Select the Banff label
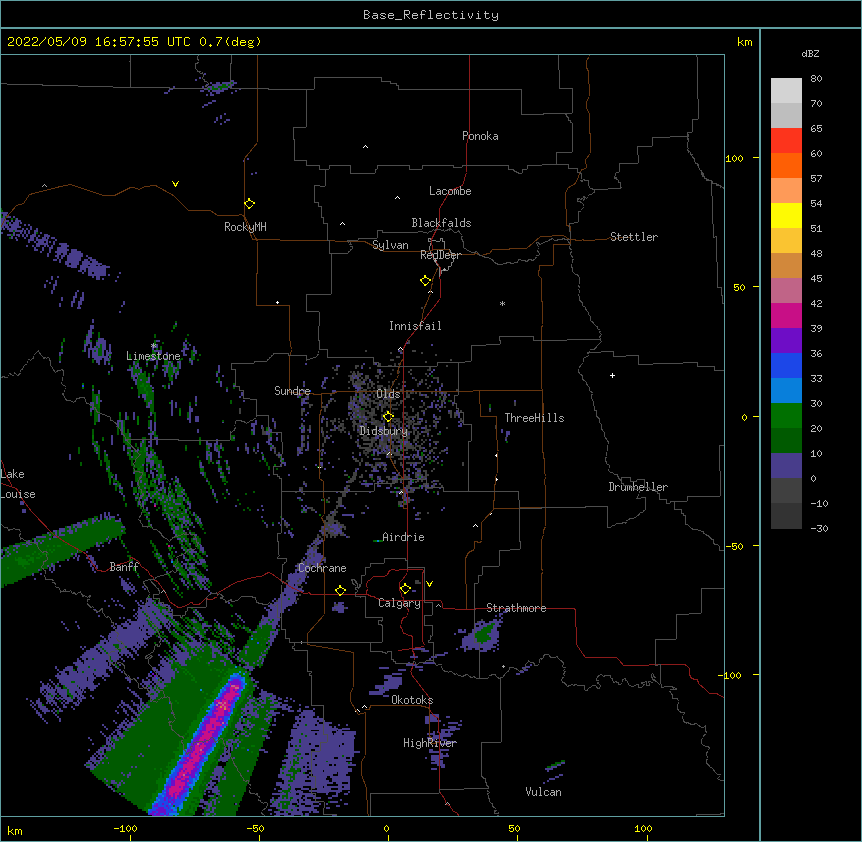 tap(124, 567)
